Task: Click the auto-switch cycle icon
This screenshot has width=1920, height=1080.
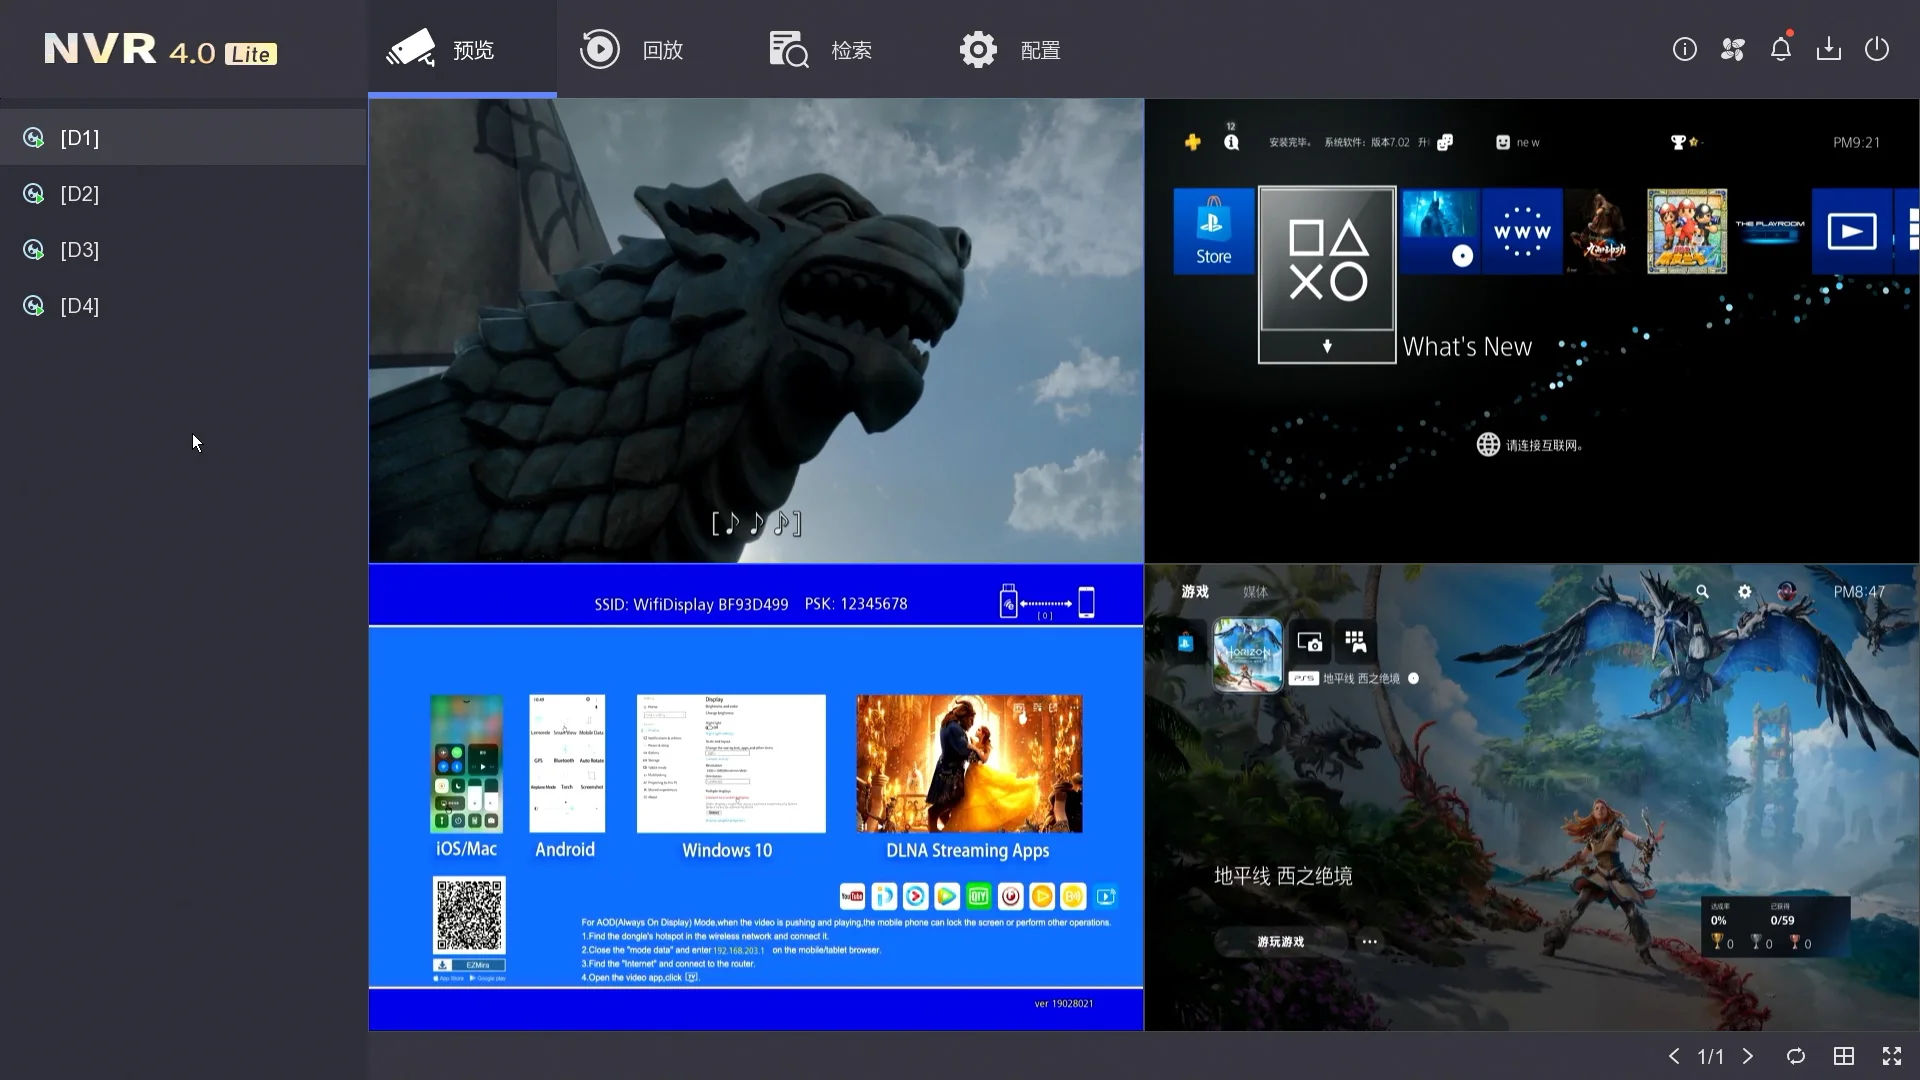Action: pyautogui.click(x=1796, y=1056)
